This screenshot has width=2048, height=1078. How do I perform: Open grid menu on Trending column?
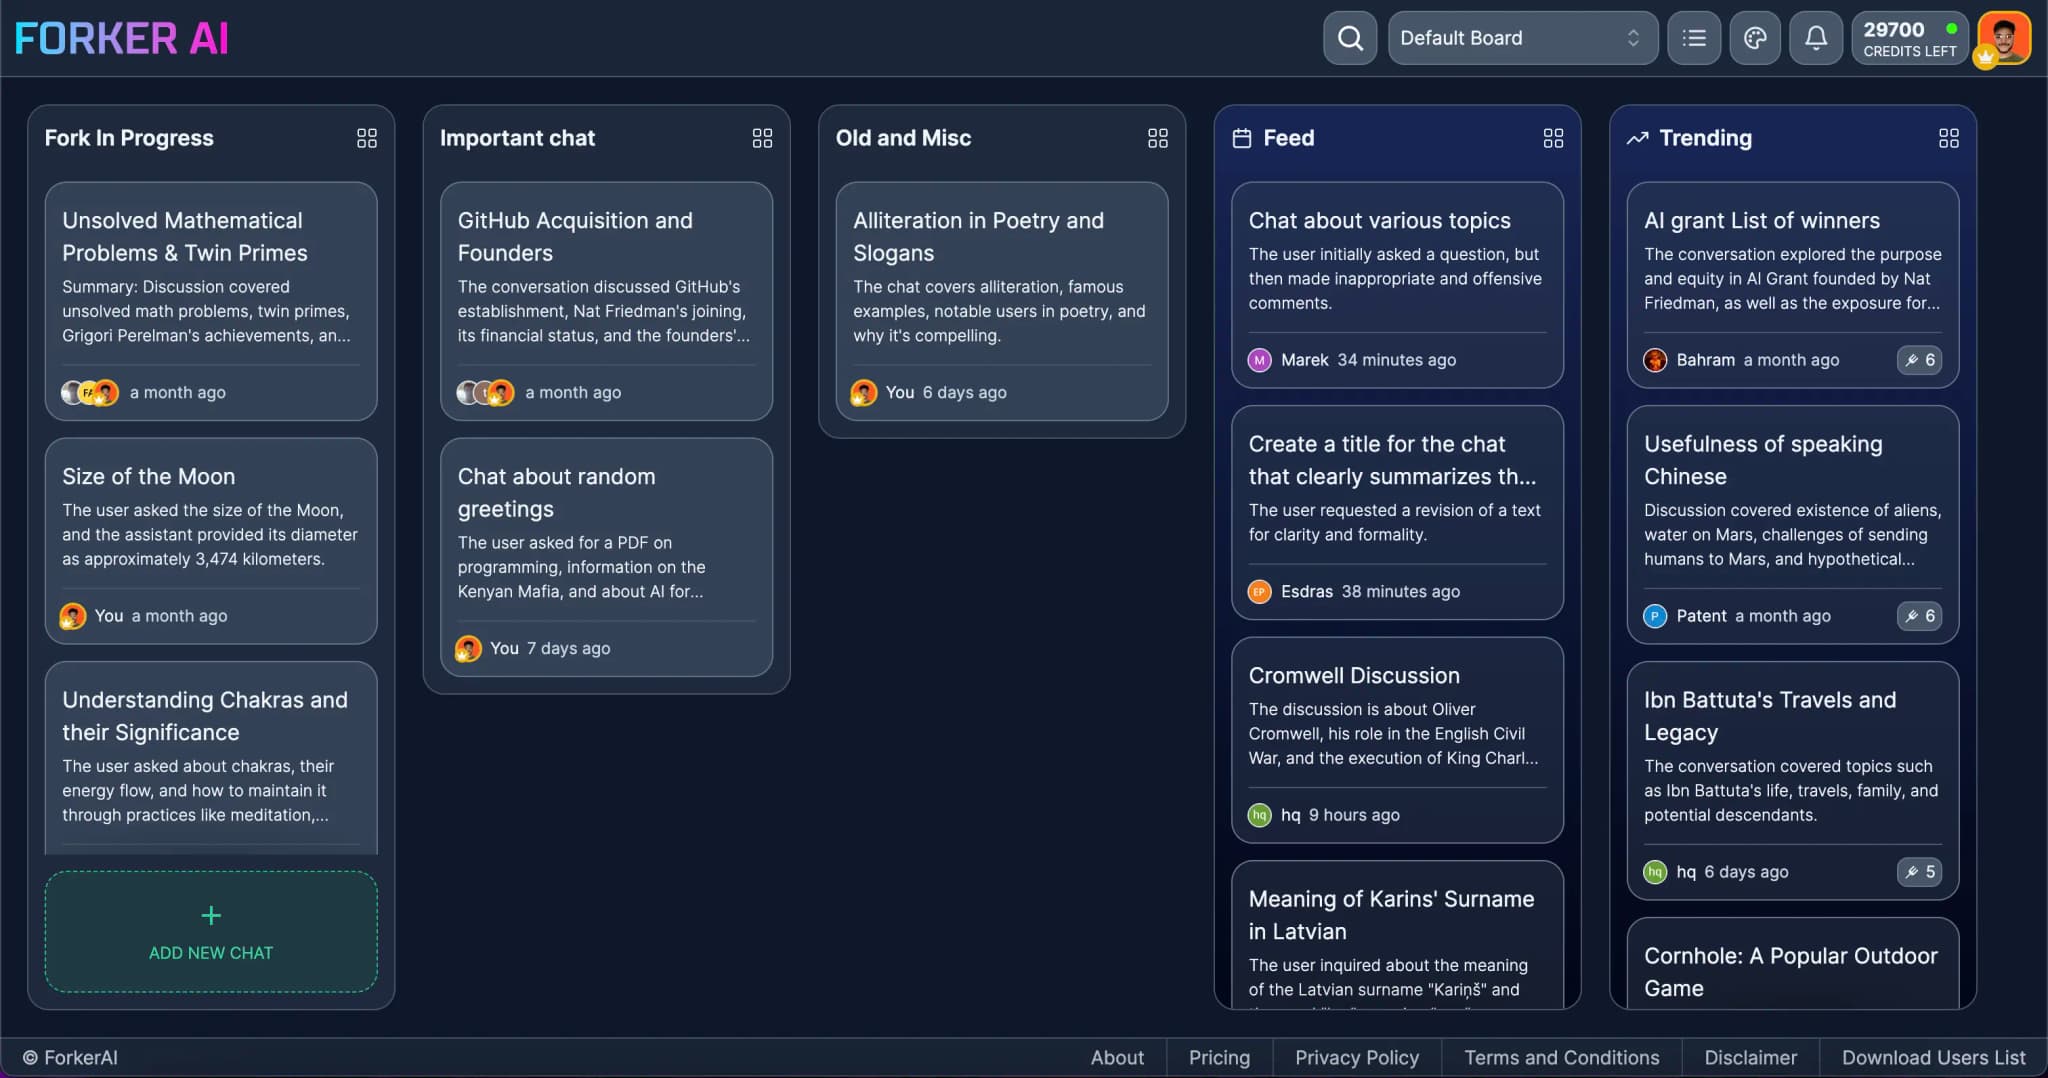tap(1948, 138)
